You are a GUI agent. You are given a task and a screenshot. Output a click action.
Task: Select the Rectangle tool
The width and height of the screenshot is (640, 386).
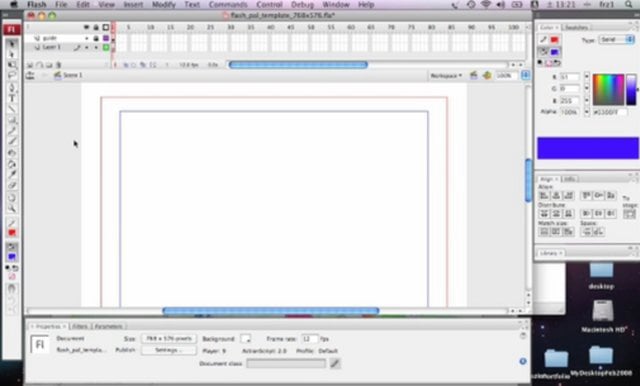click(x=12, y=120)
